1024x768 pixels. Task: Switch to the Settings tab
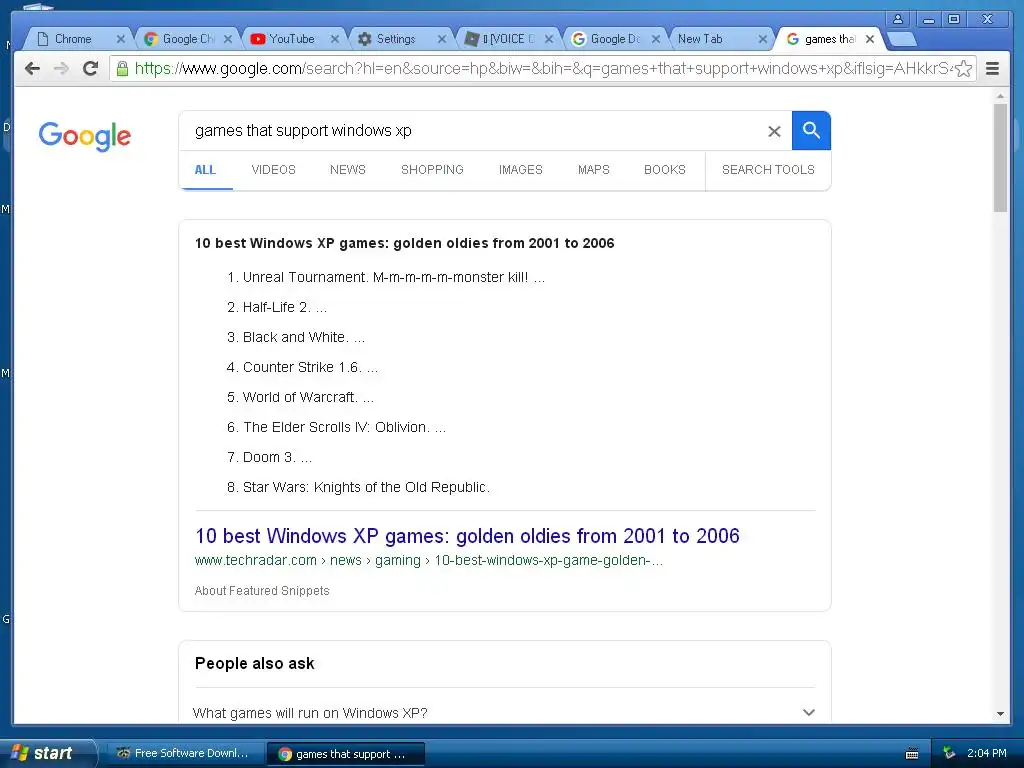395,39
